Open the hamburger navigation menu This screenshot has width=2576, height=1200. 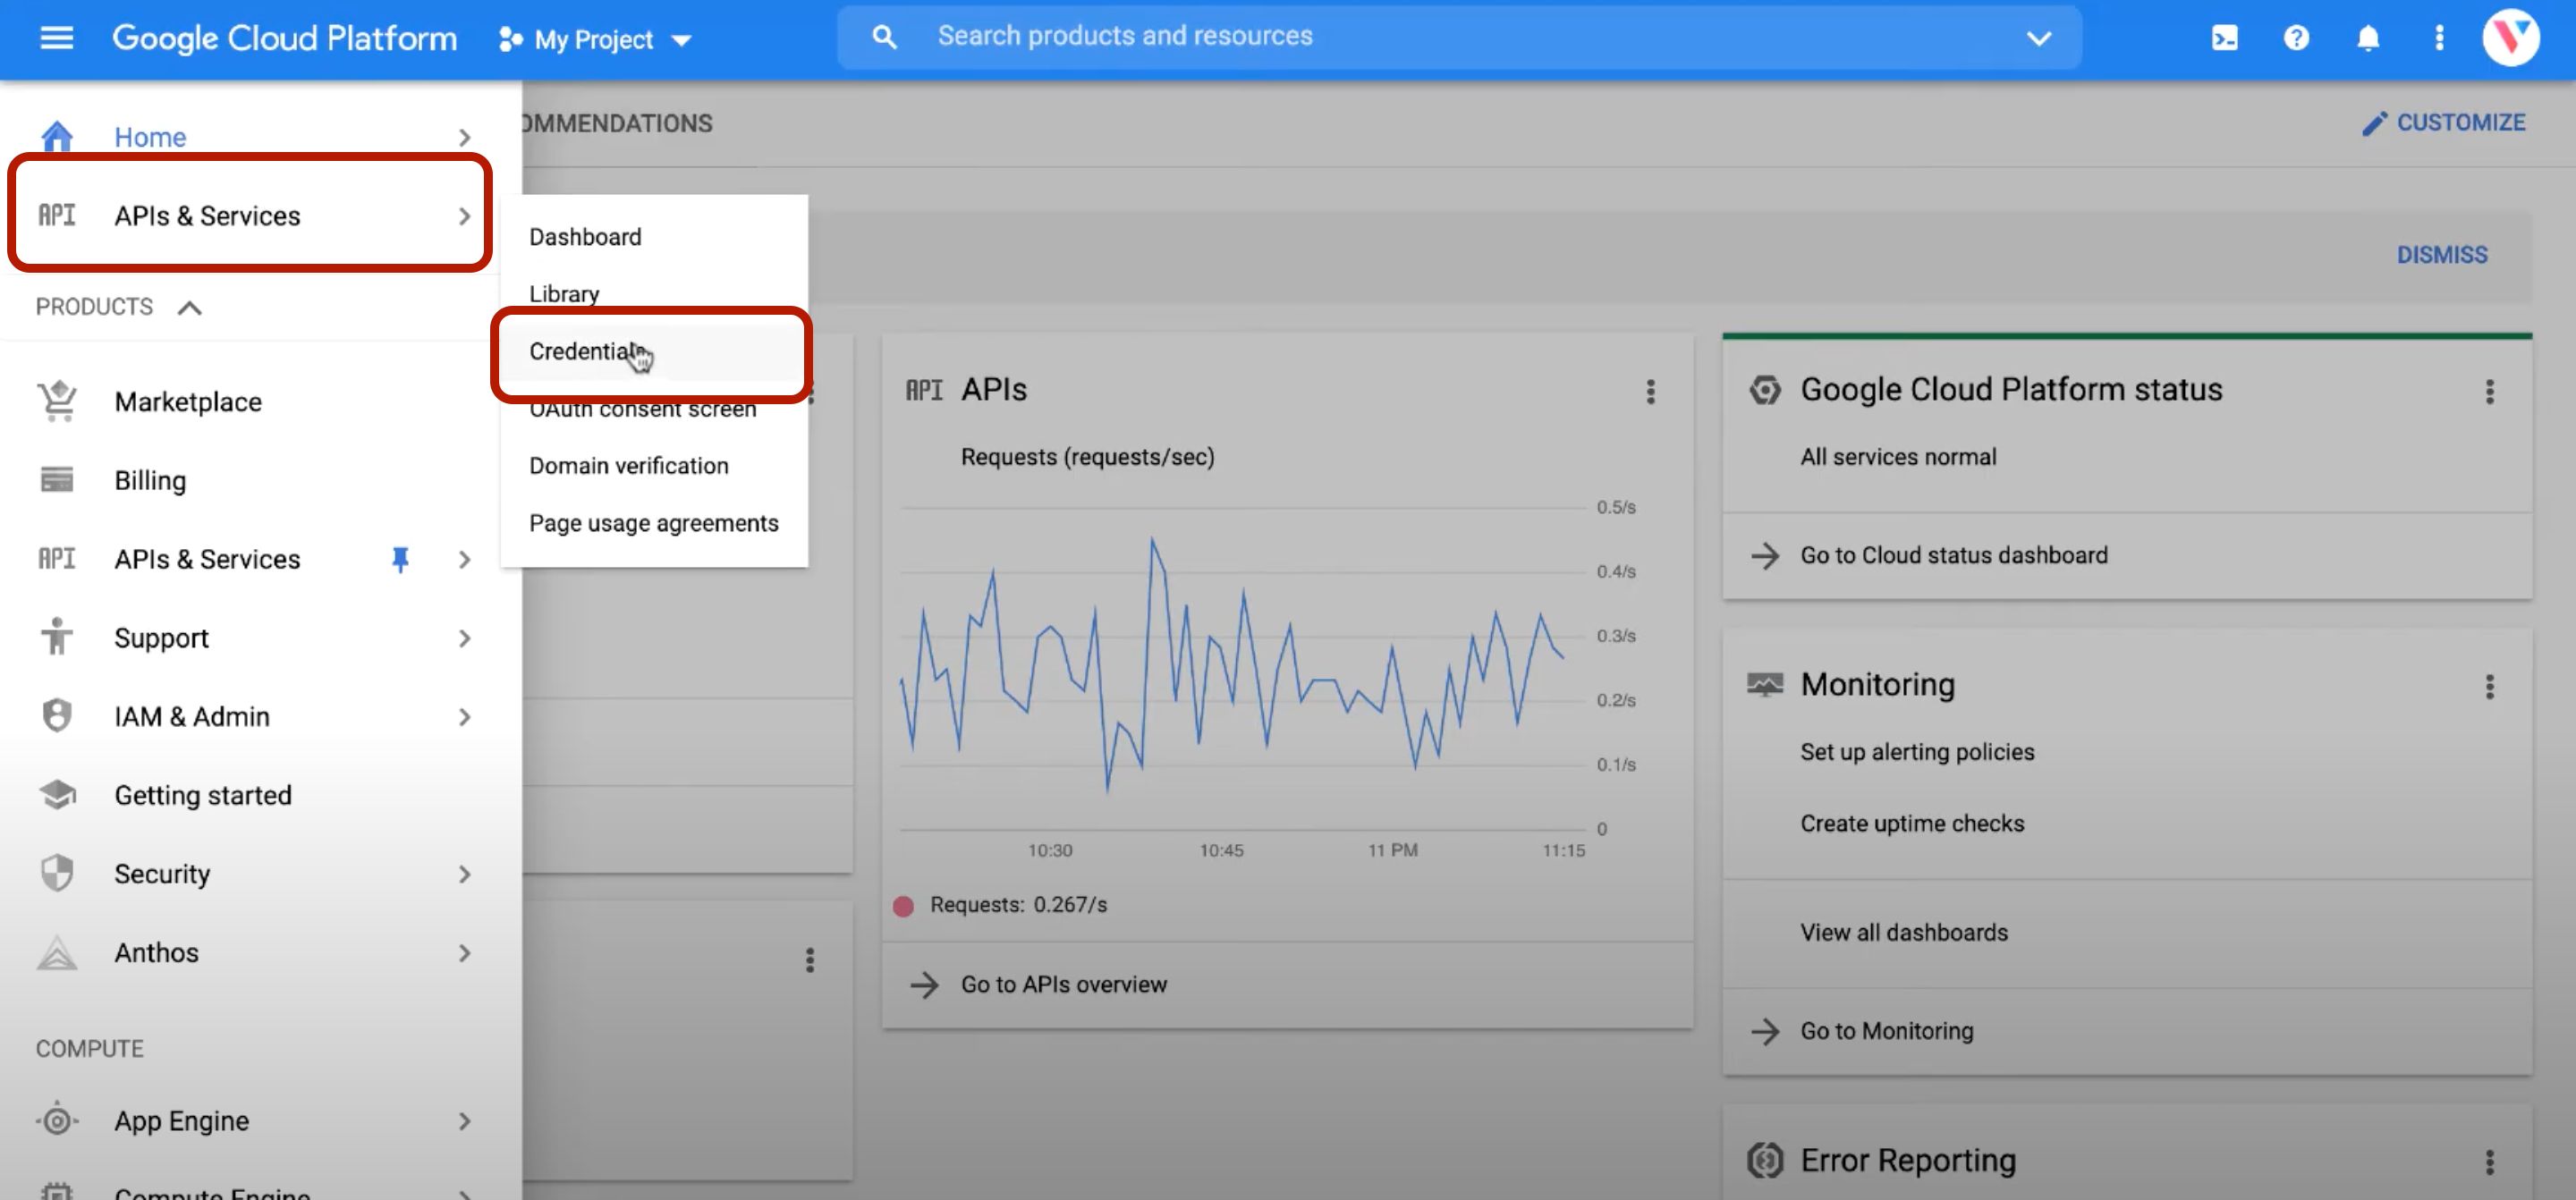[x=56, y=38]
